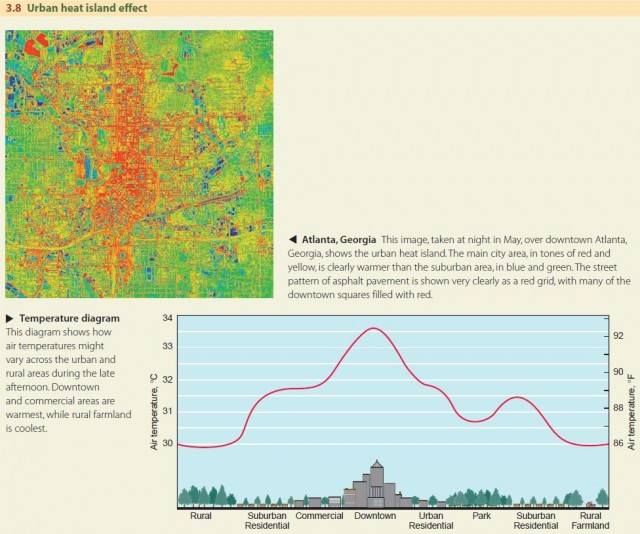Click the 'Downtown' zone label

tap(375, 516)
